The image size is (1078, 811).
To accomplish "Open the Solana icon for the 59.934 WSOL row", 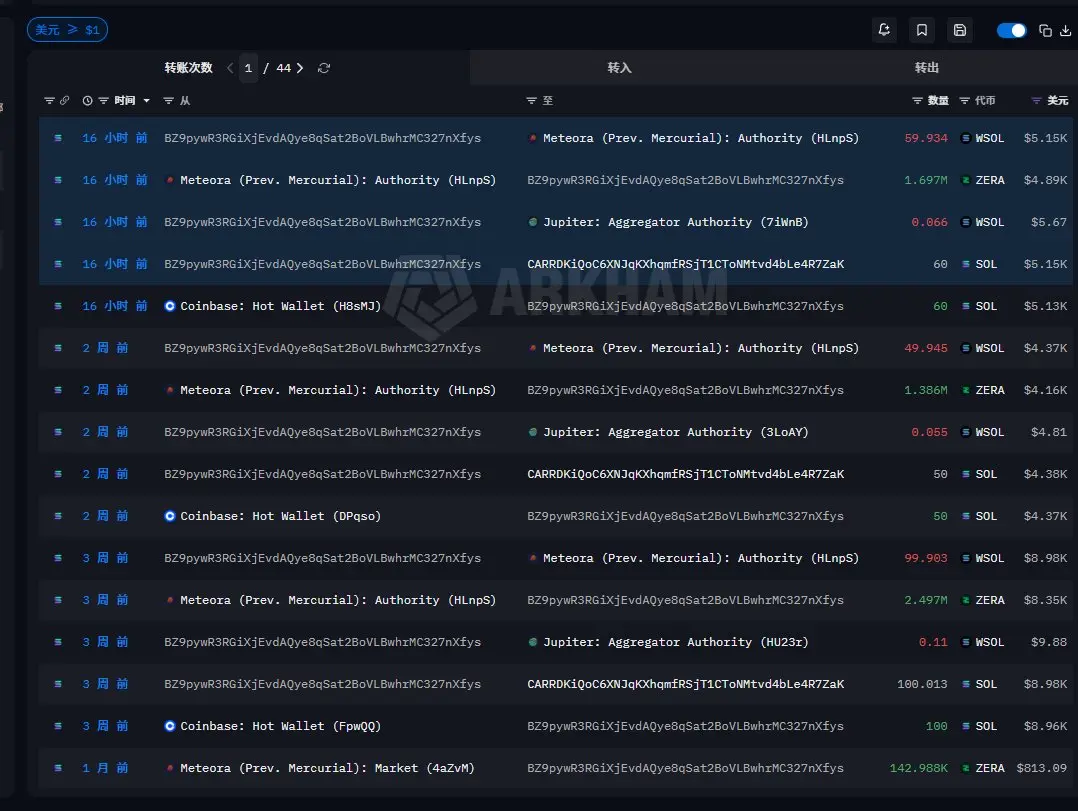I will [58, 138].
